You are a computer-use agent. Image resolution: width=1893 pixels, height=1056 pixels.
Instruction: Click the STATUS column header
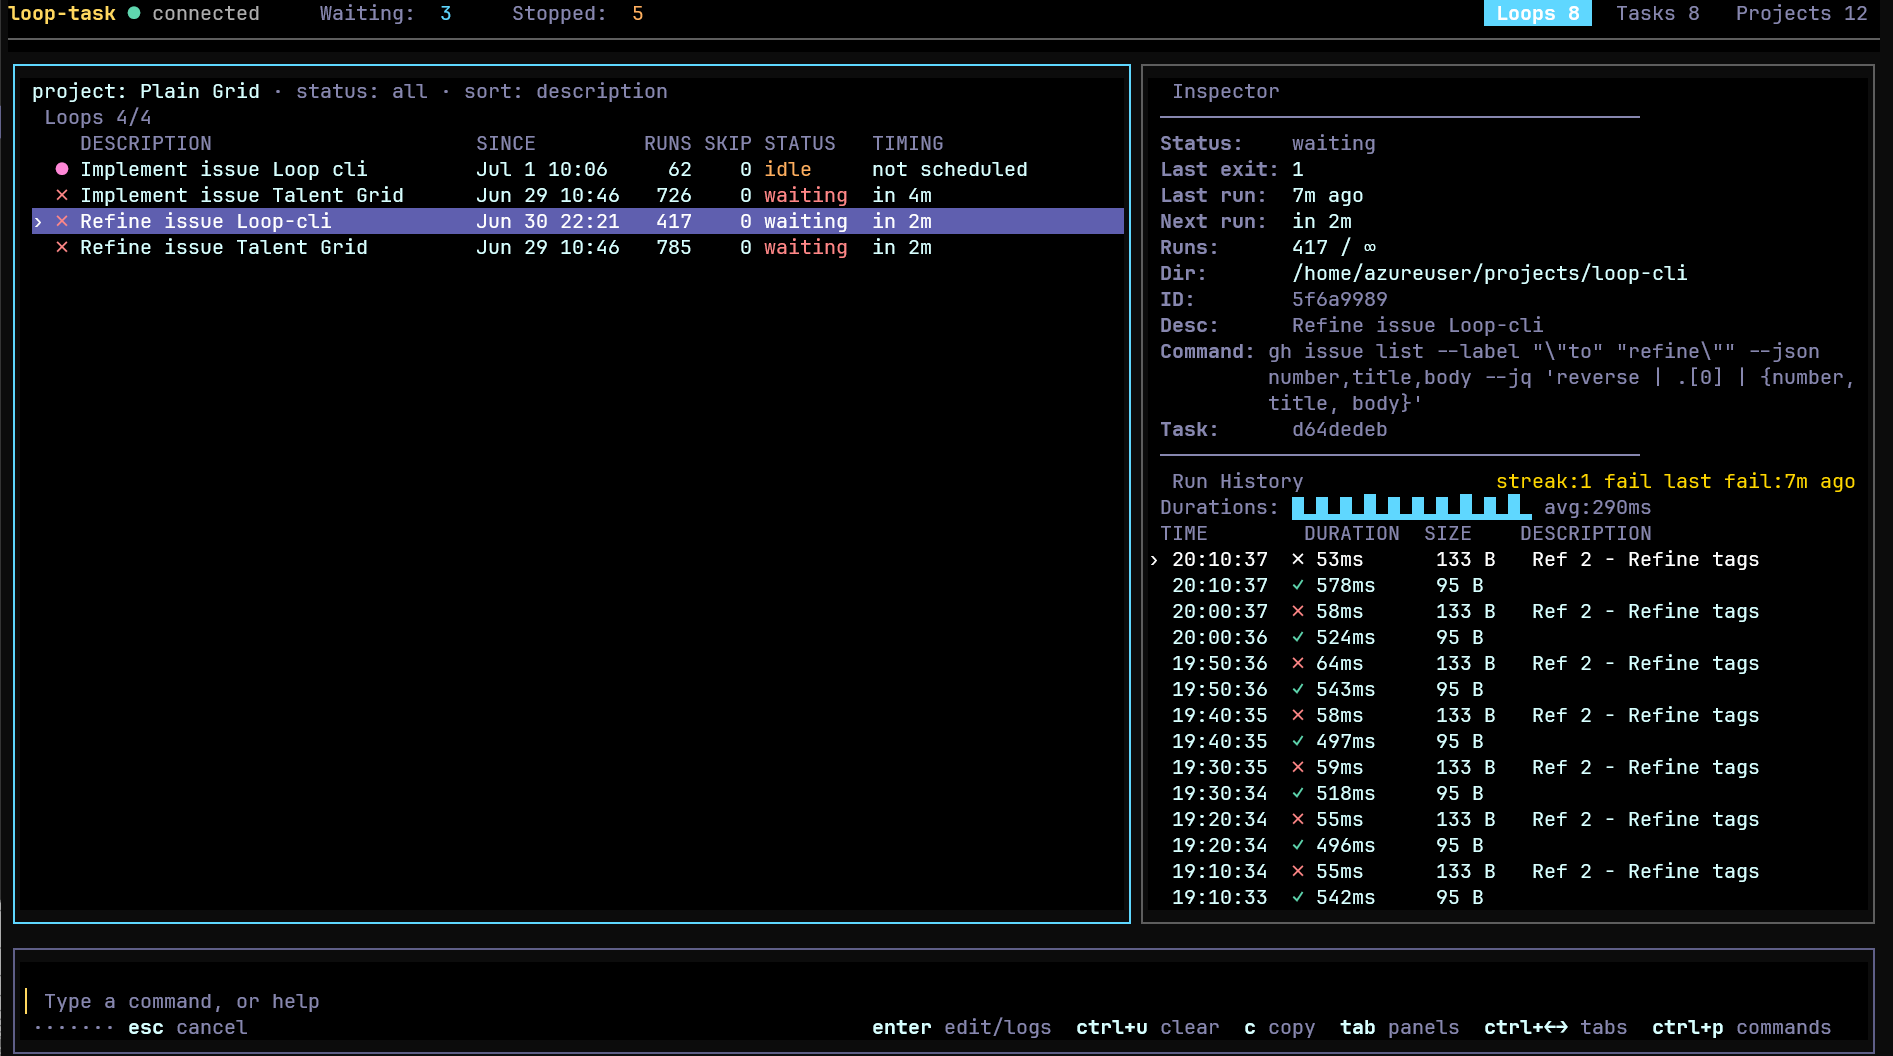tap(800, 143)
